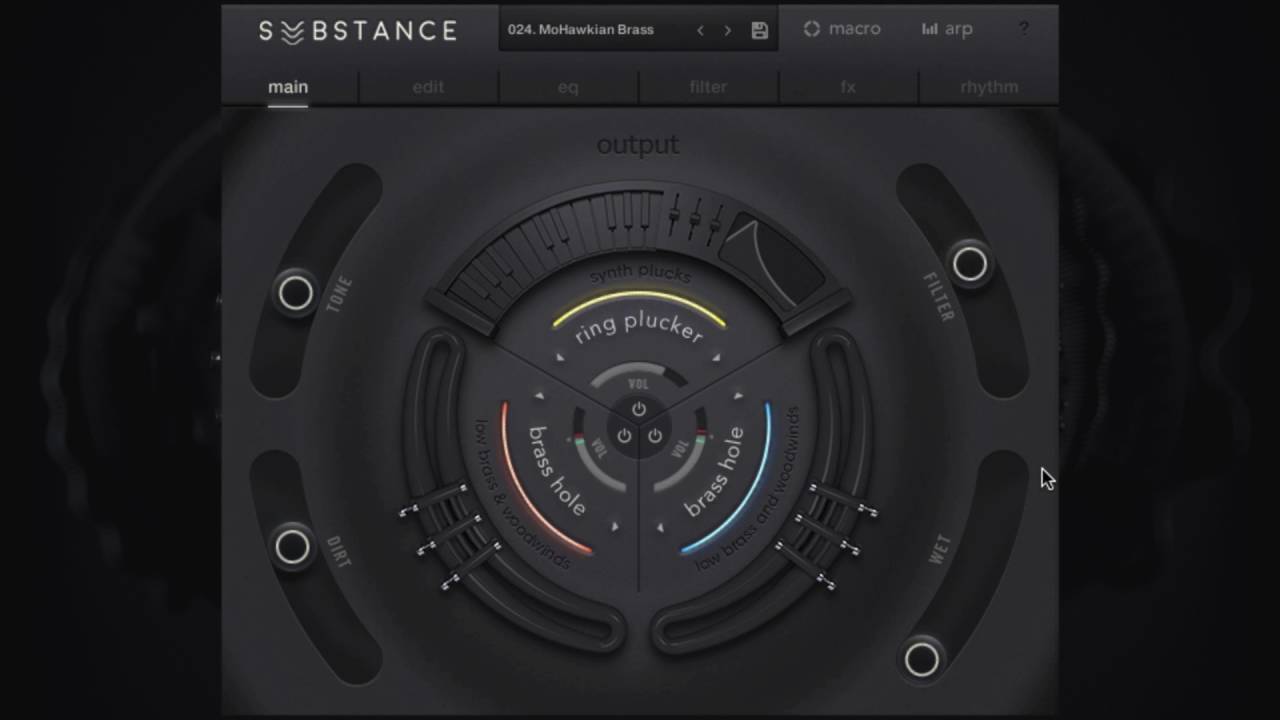Go to the previous preset arrow
The height and width of the screenshot is (720, 1280).
coord(700,30)
